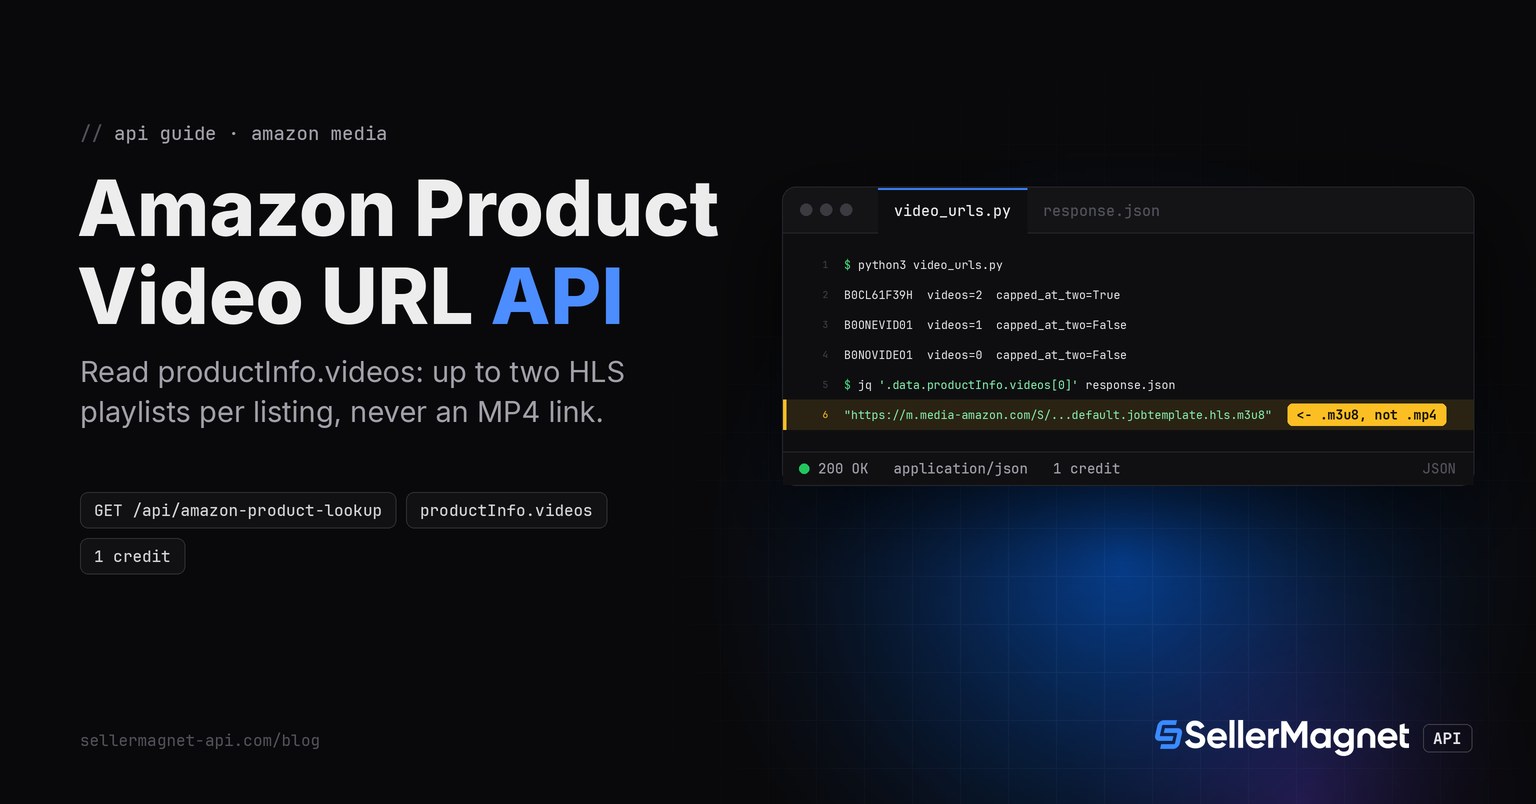1536x804 pixels.
Task: Open the sellermagnet-api.com/blog link
Action: tap(200, 741)
